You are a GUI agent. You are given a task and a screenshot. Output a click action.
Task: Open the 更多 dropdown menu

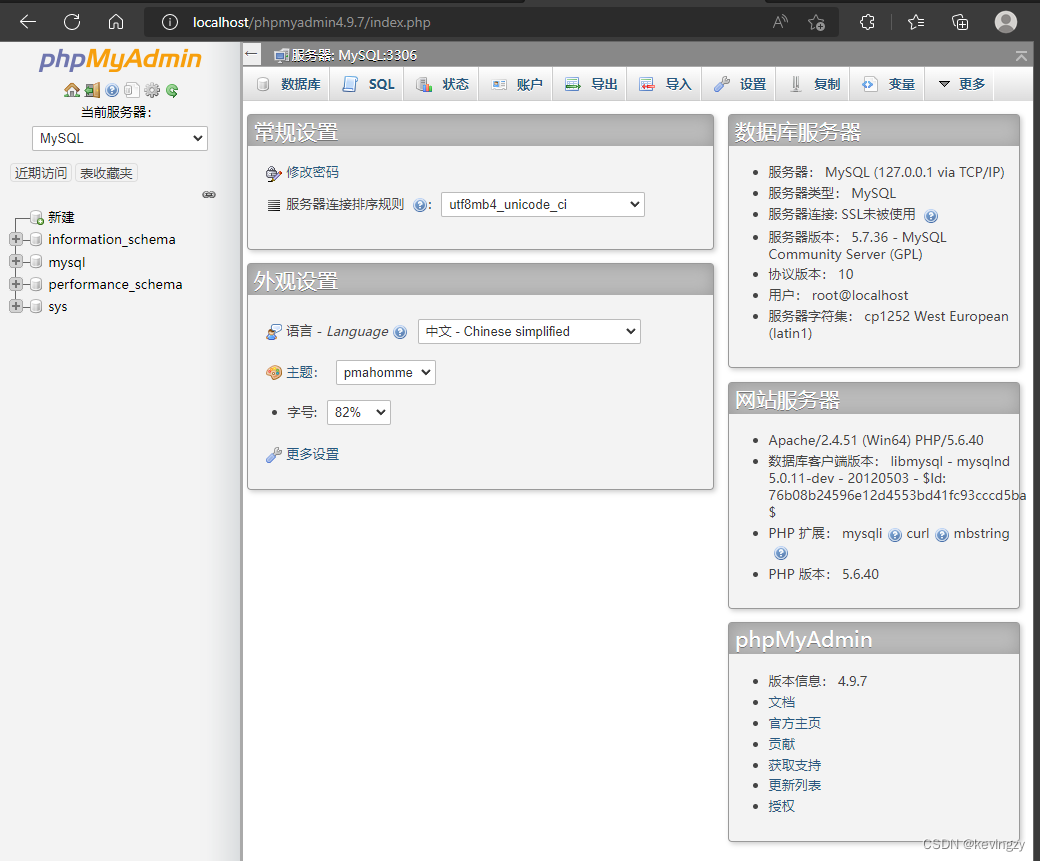(x=959, y=84)
